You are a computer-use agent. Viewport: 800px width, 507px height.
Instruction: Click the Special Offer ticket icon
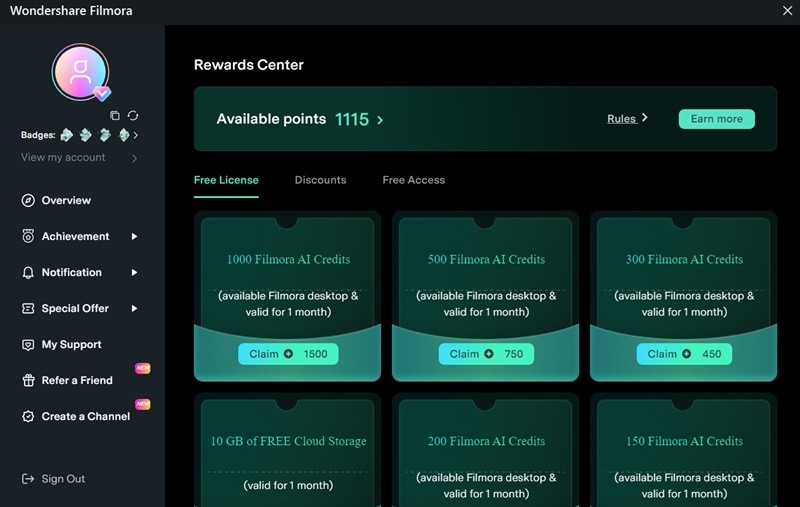28,309
